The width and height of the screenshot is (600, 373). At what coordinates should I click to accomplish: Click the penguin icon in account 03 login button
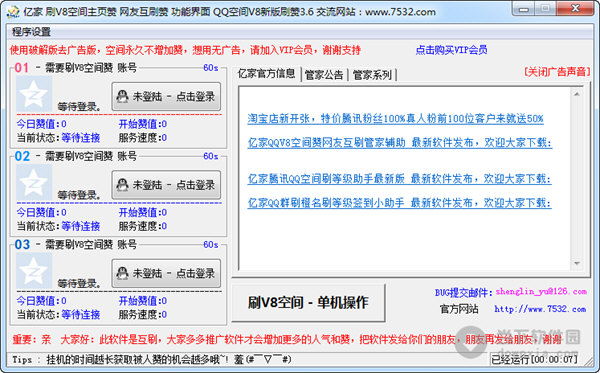point(122,273)
